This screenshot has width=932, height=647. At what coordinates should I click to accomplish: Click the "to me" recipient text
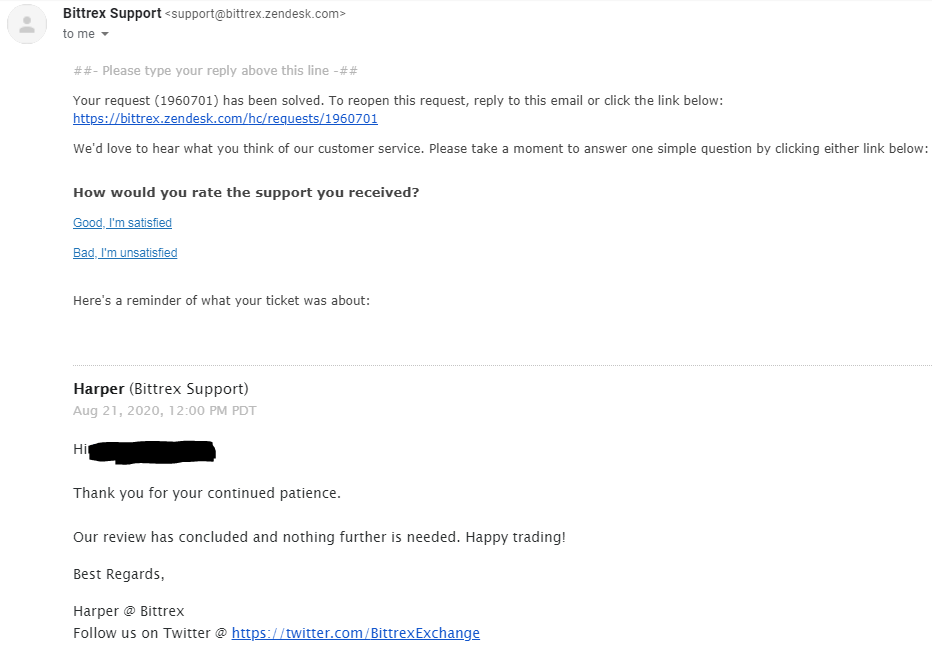[x=78, y=34]
